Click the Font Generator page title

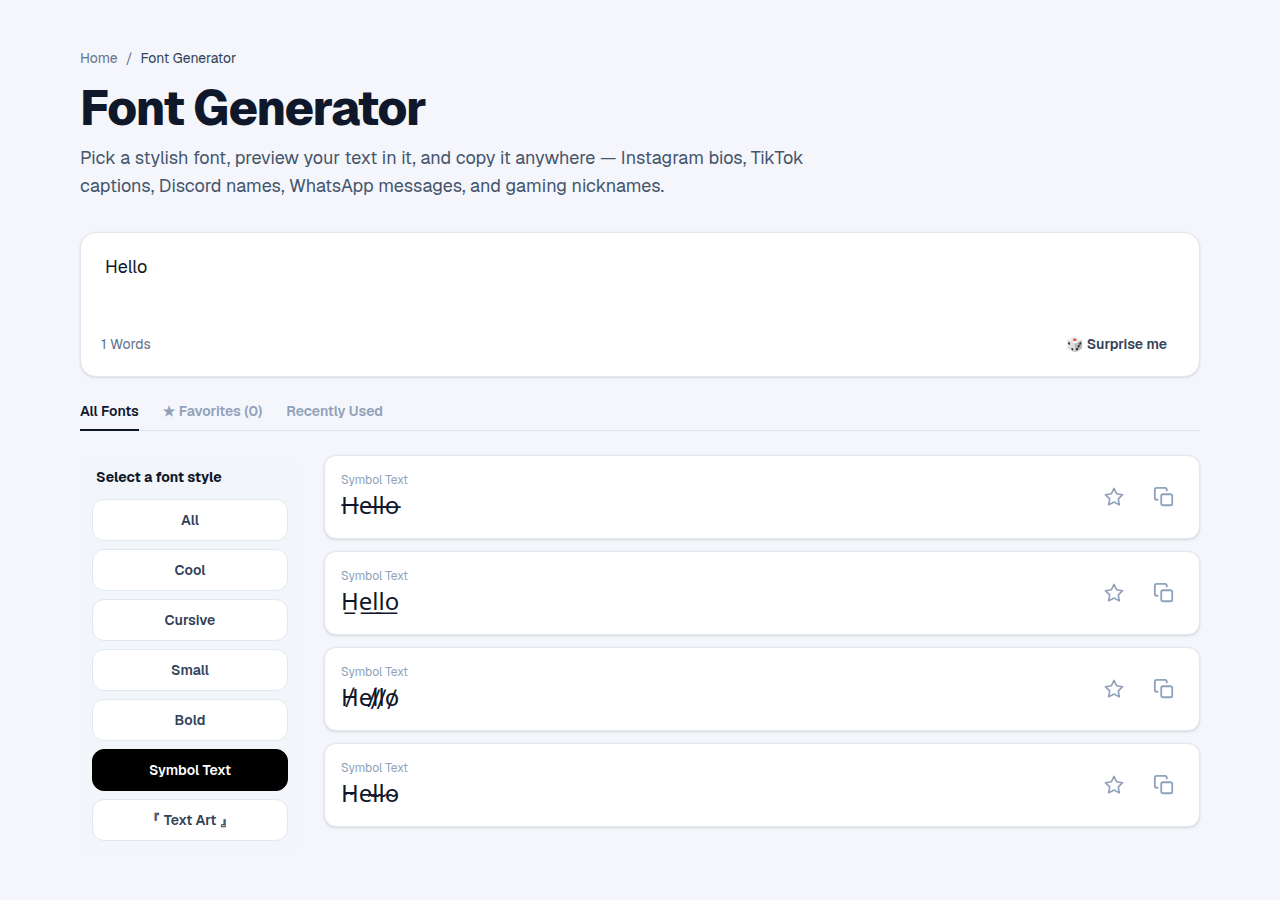(253, 108)
